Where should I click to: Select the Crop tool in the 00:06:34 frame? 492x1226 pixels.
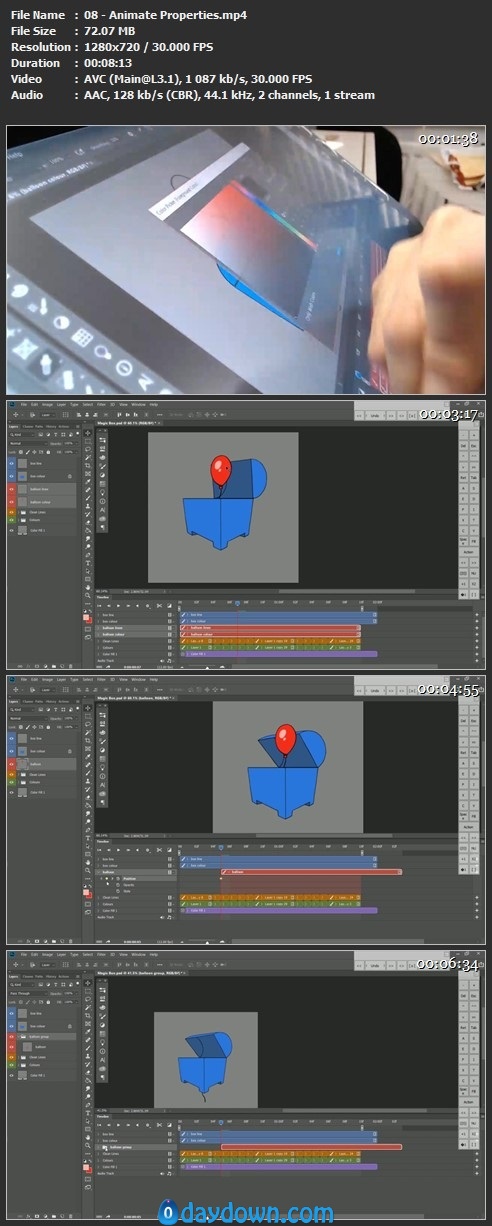(x=88, y=1015)
